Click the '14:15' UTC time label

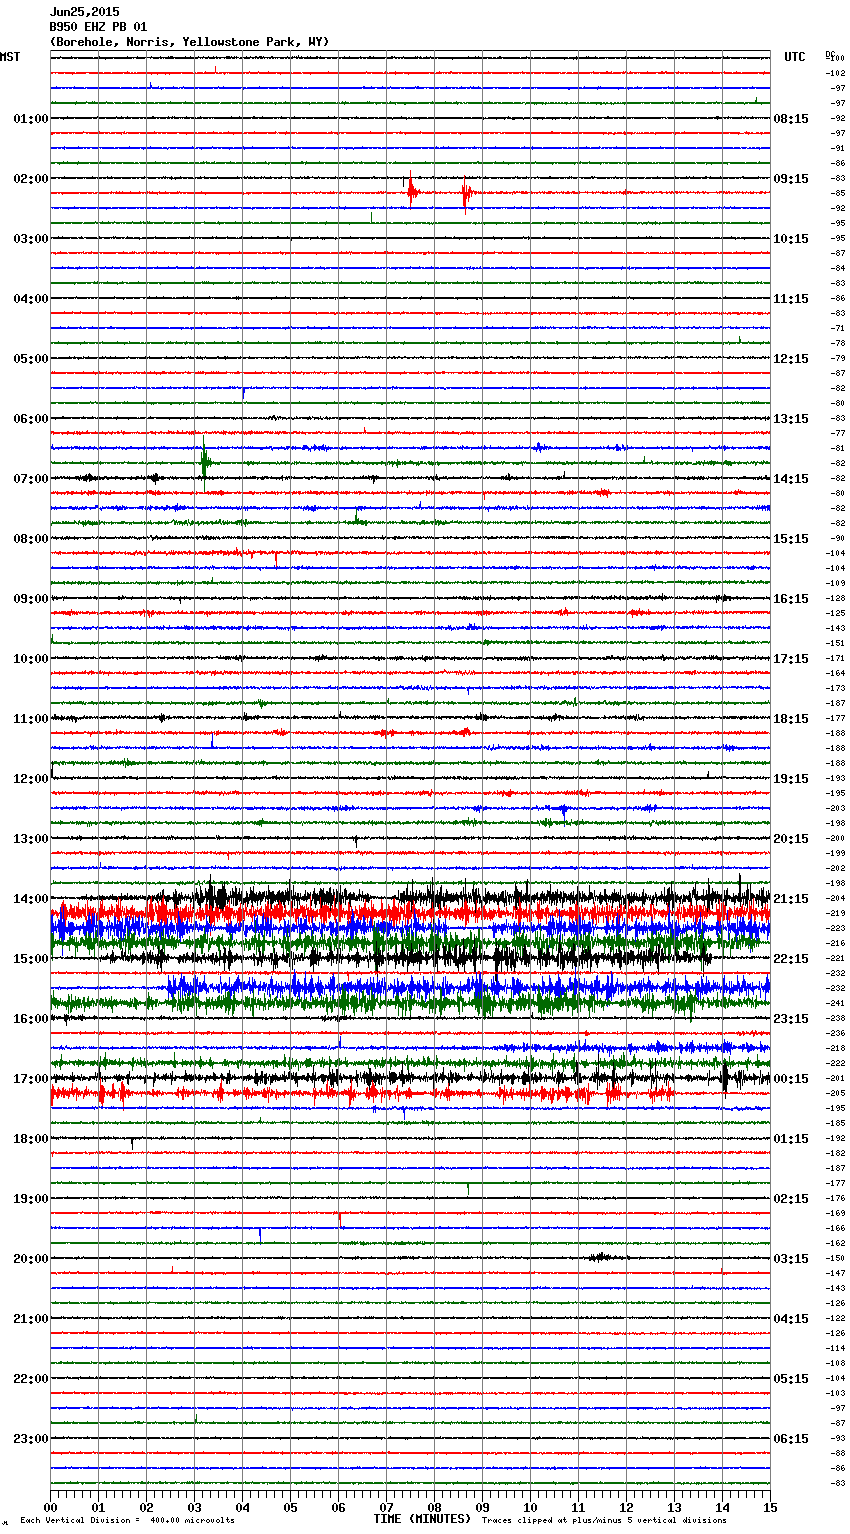[791, 479]
